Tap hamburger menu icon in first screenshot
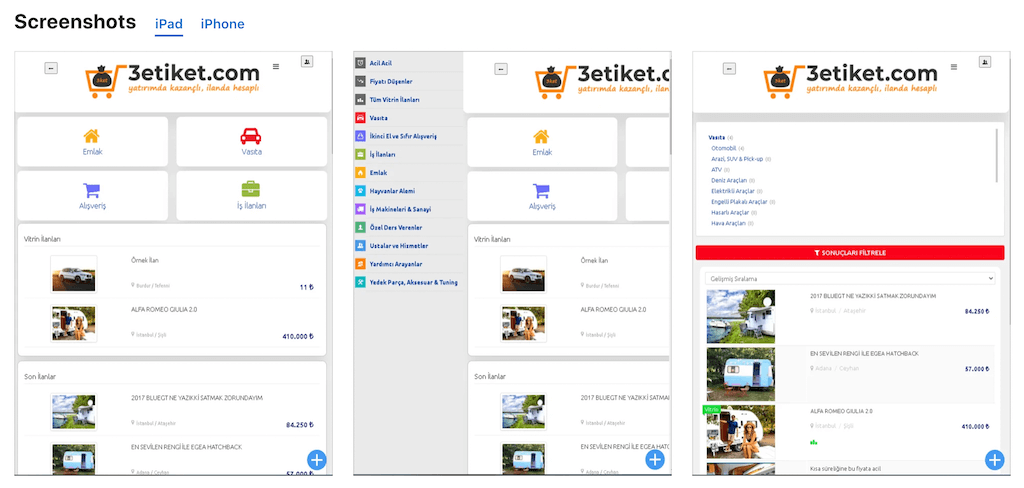Screen dimensions: 1024x488 tap(276, 66)
